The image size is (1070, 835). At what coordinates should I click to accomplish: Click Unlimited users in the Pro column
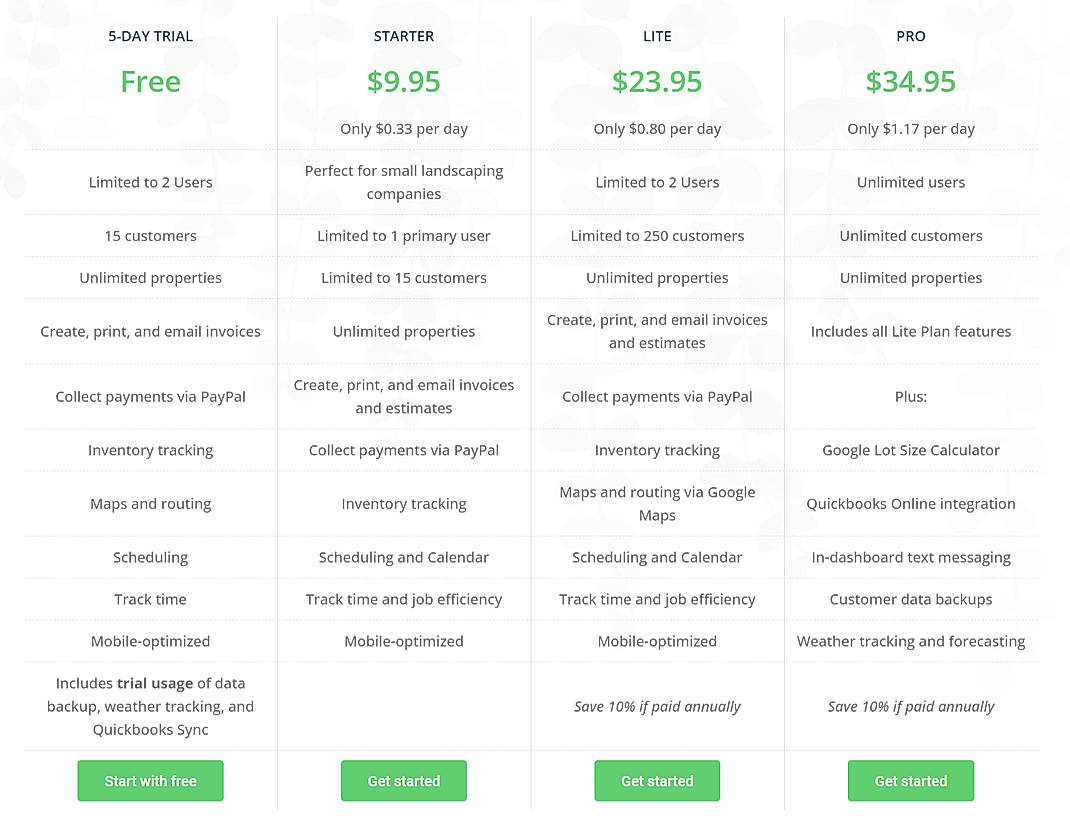910,182
